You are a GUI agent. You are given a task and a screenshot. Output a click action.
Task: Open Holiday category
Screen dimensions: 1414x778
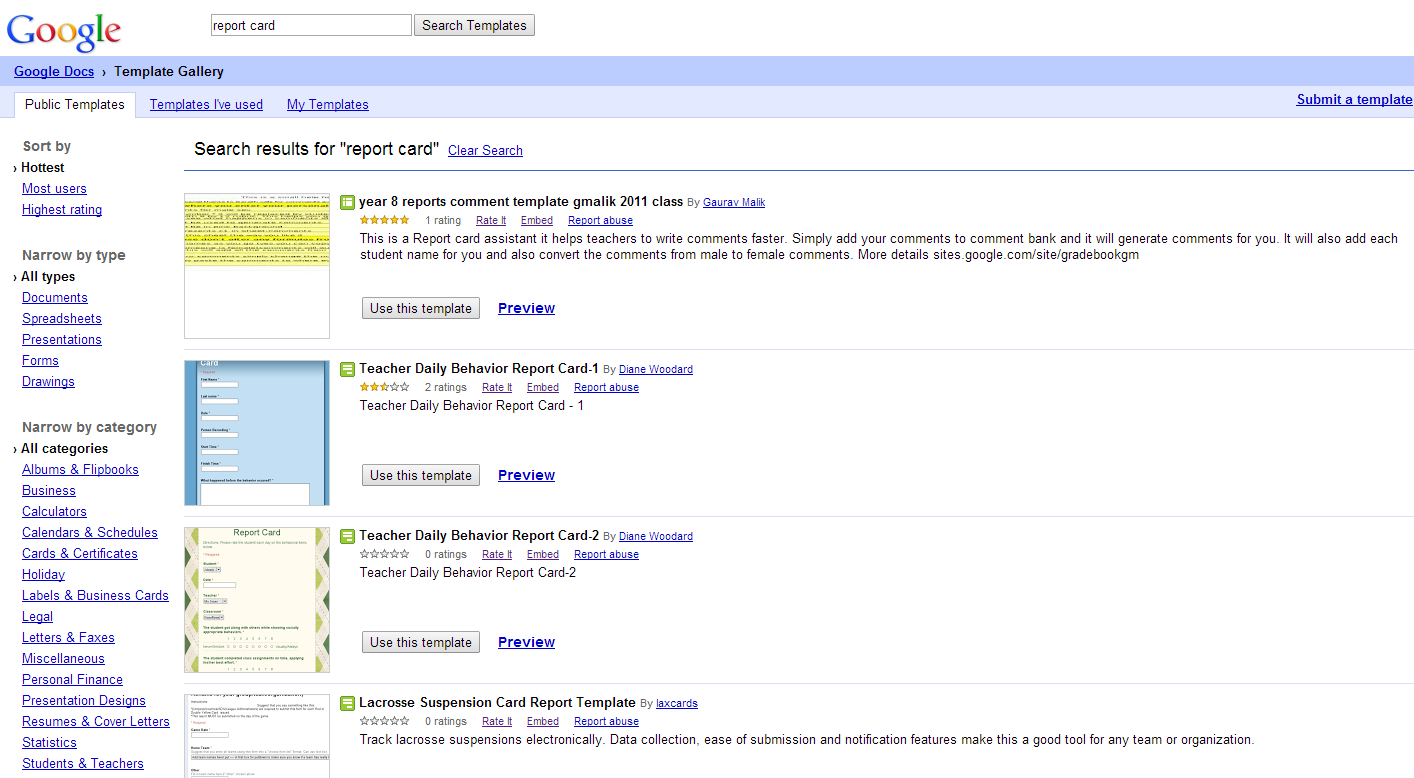pos(43,574)
